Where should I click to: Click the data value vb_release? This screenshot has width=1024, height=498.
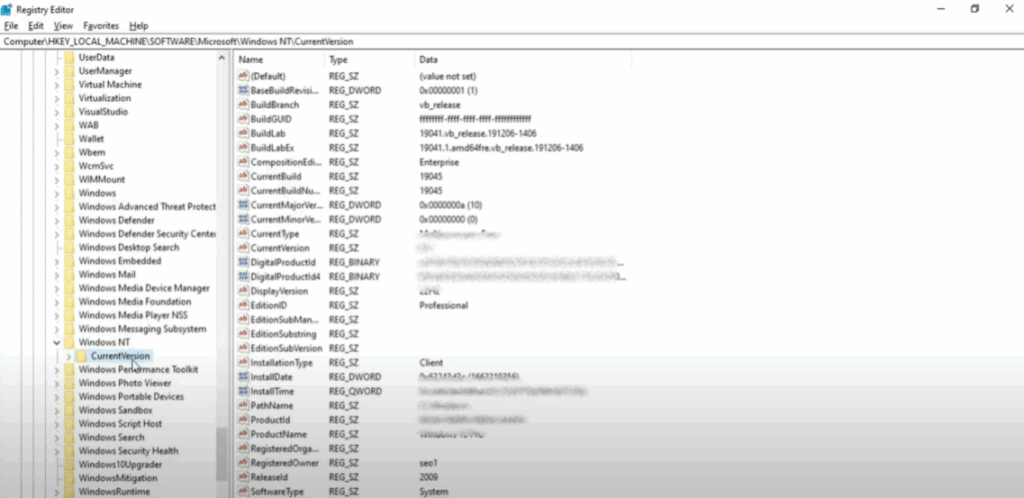[x=440, y=105]
